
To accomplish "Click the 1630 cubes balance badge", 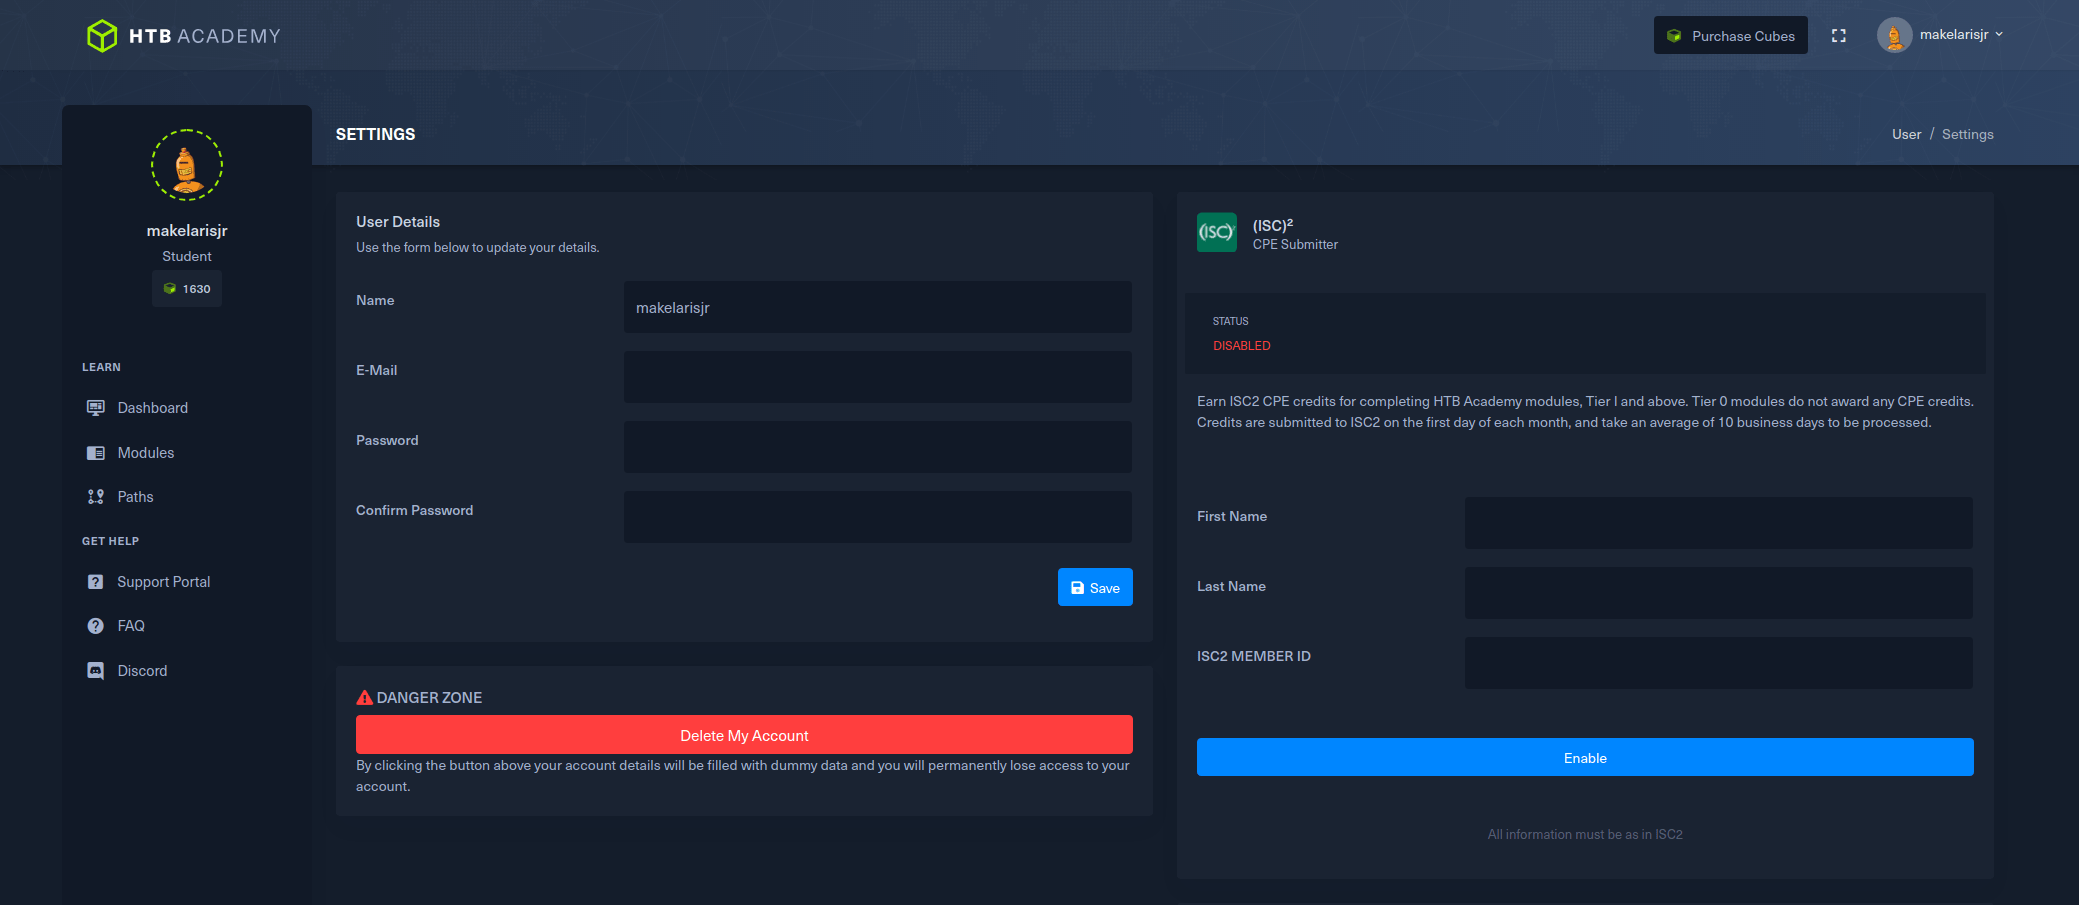I will coord(187,289).
